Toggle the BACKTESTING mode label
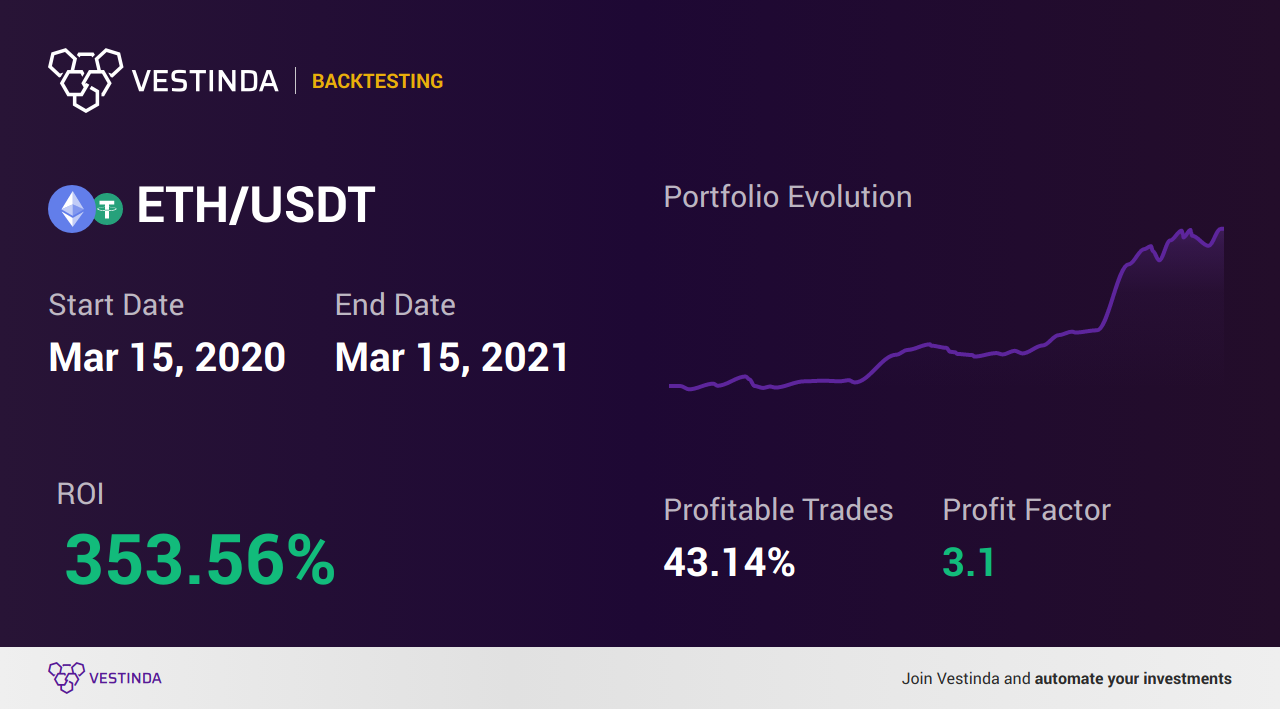The image size is (1280, 709). point(377,81)
